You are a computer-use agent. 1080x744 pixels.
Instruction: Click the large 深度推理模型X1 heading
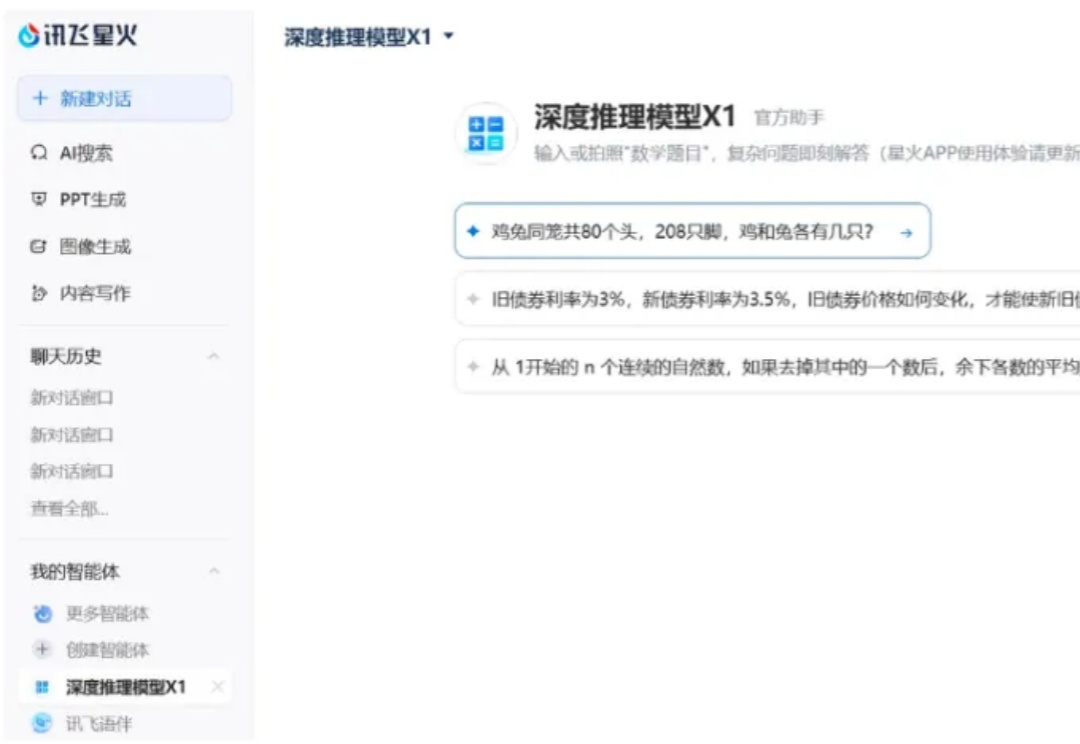[x=635, y=116]
